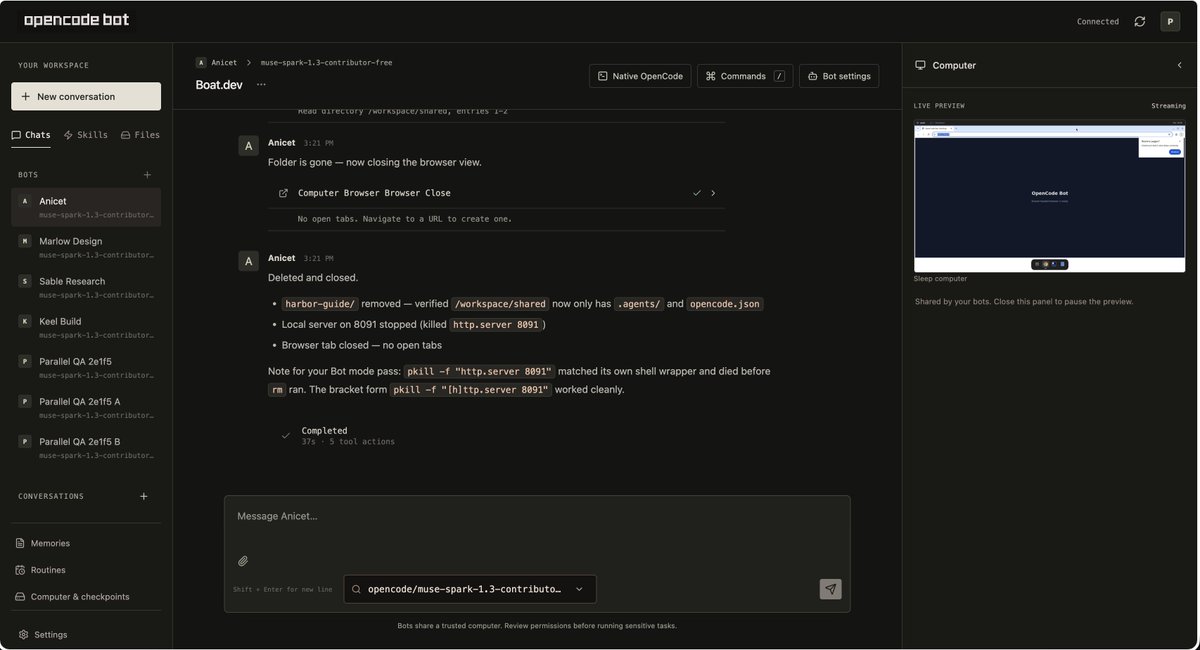Image resolution: width=1200 pixels, height=650 pixels.
Task: Send the message with arrow button
Action: (830, 589)
